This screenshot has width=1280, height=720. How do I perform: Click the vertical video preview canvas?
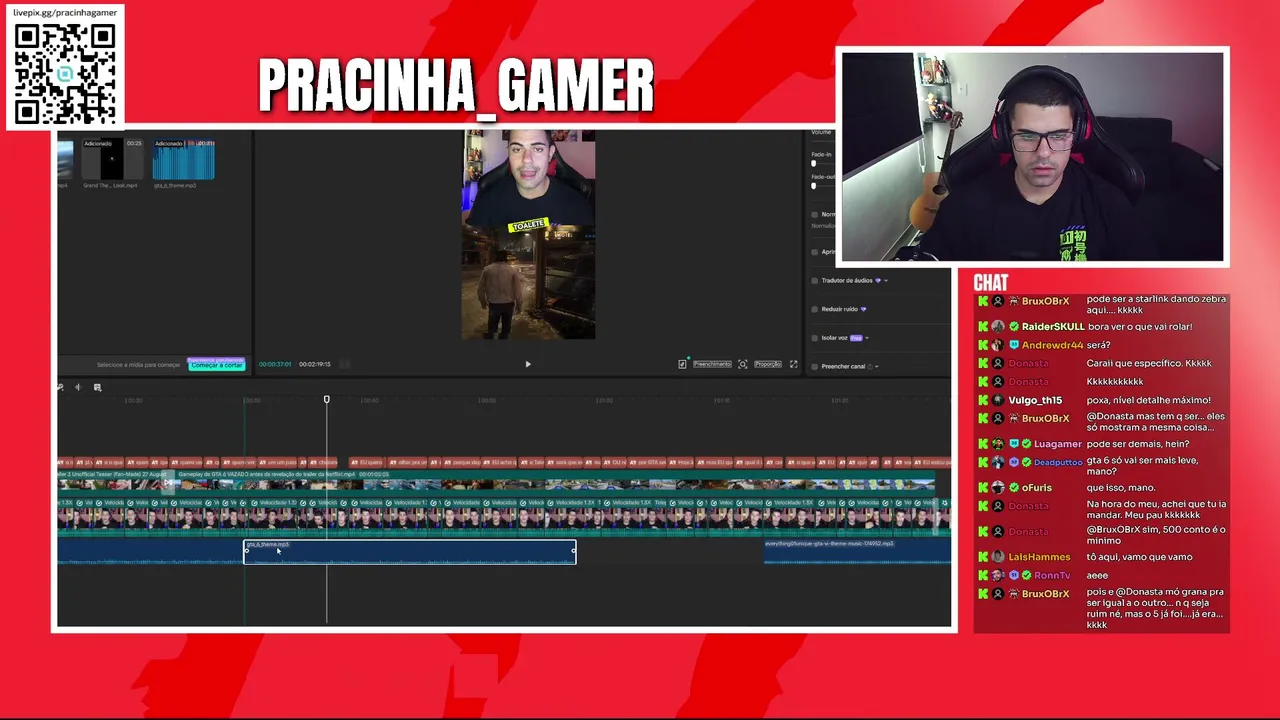528,235
